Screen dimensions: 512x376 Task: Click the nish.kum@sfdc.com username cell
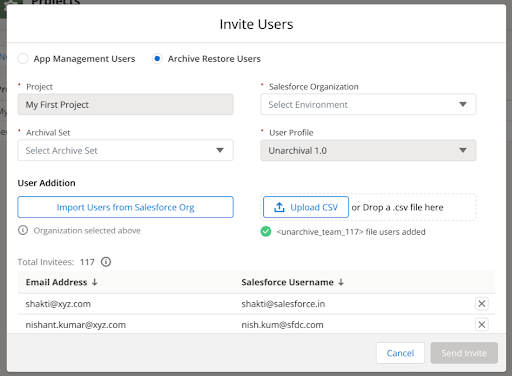(x=282, y=325)
